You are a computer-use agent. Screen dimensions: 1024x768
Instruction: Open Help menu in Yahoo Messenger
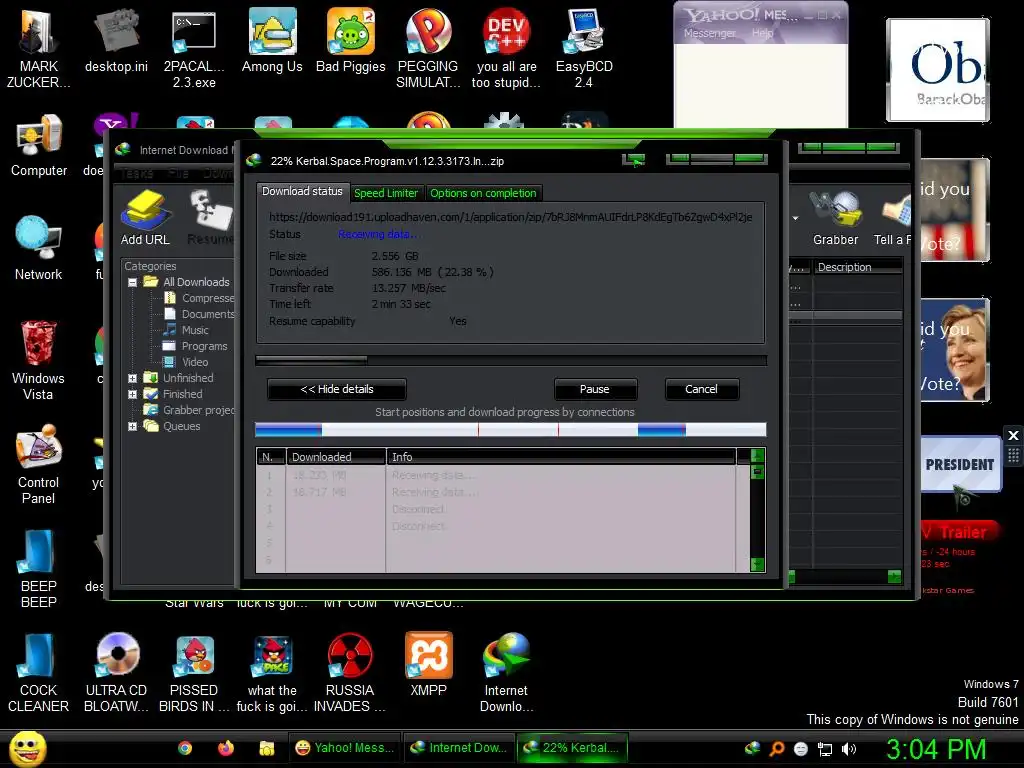click(x=763, y=33)
